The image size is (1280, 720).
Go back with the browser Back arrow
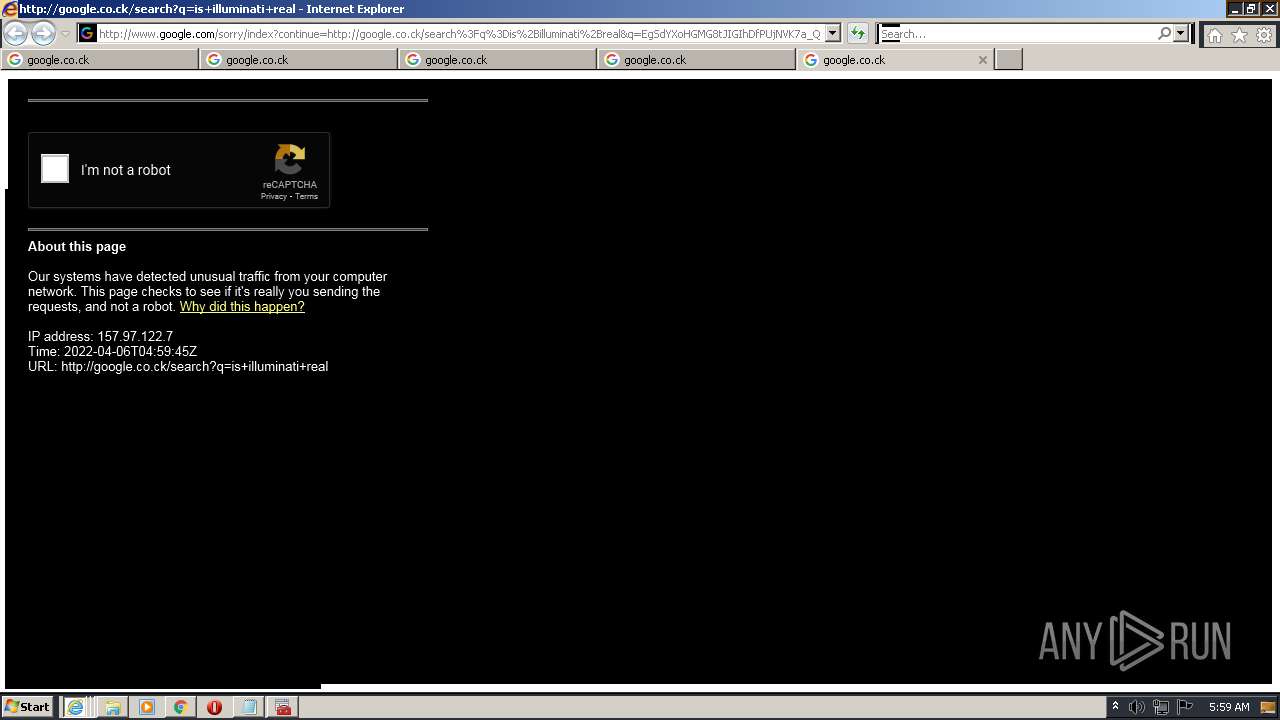pyautogui.click(x=16, y=33)
